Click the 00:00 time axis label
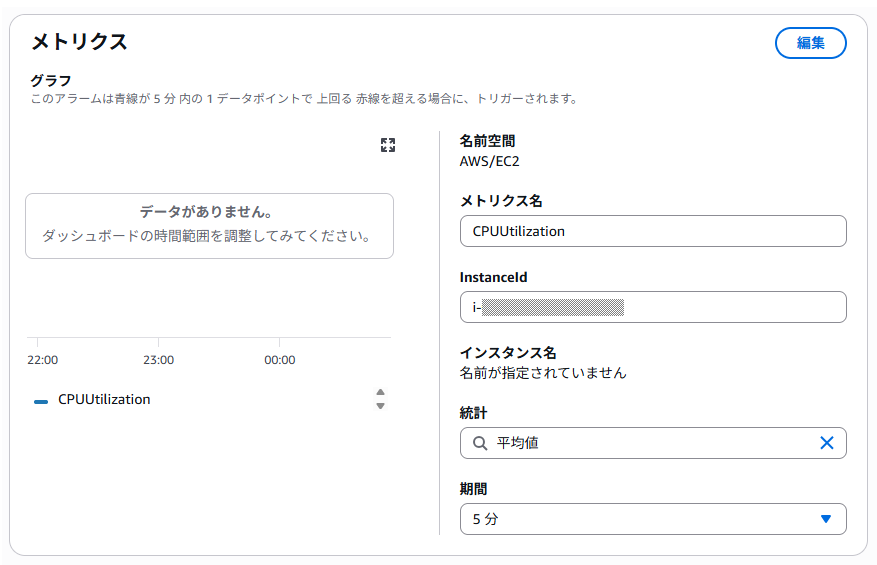The image size is (877, 565). point(280,360)
